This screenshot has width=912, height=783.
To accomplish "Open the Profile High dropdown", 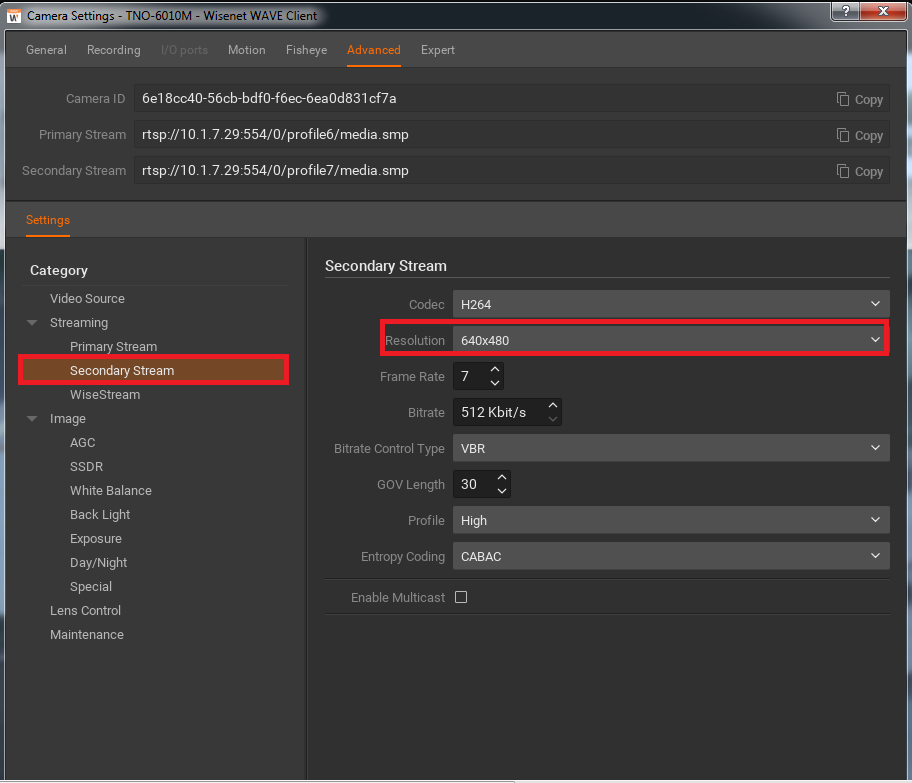I will [671, 521].
